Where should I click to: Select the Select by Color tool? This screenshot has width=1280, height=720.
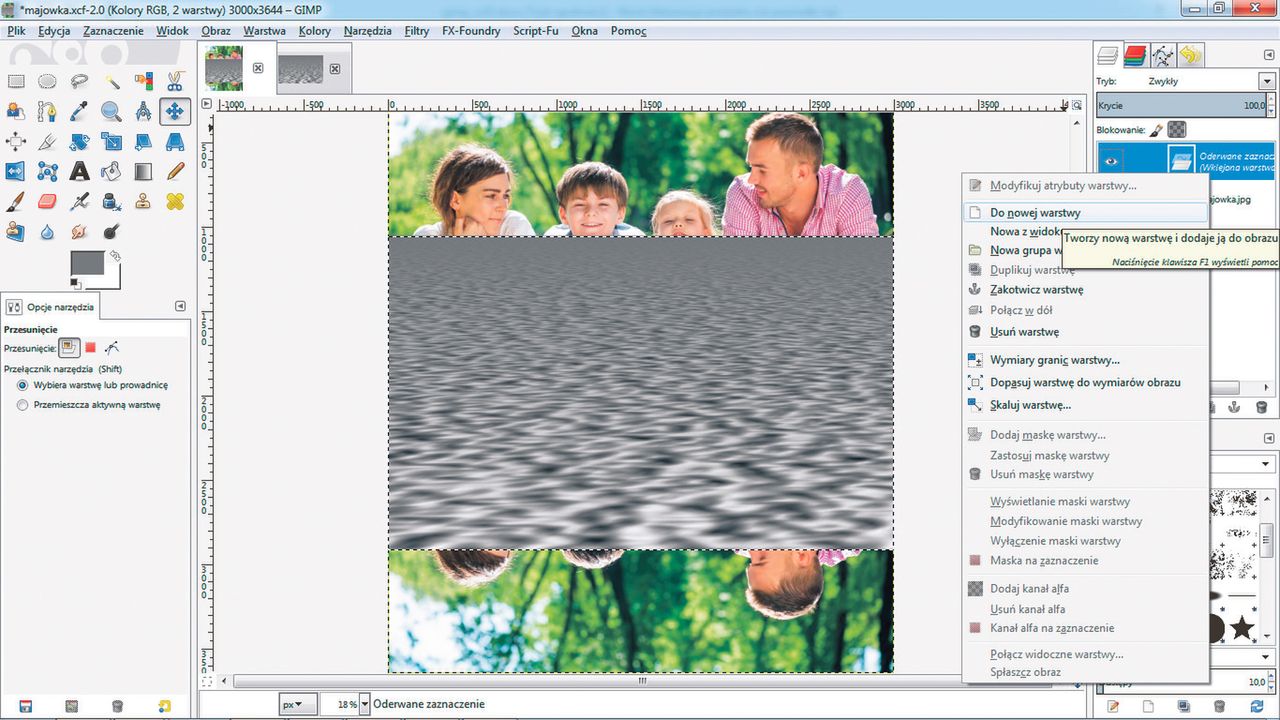[143, 82]
